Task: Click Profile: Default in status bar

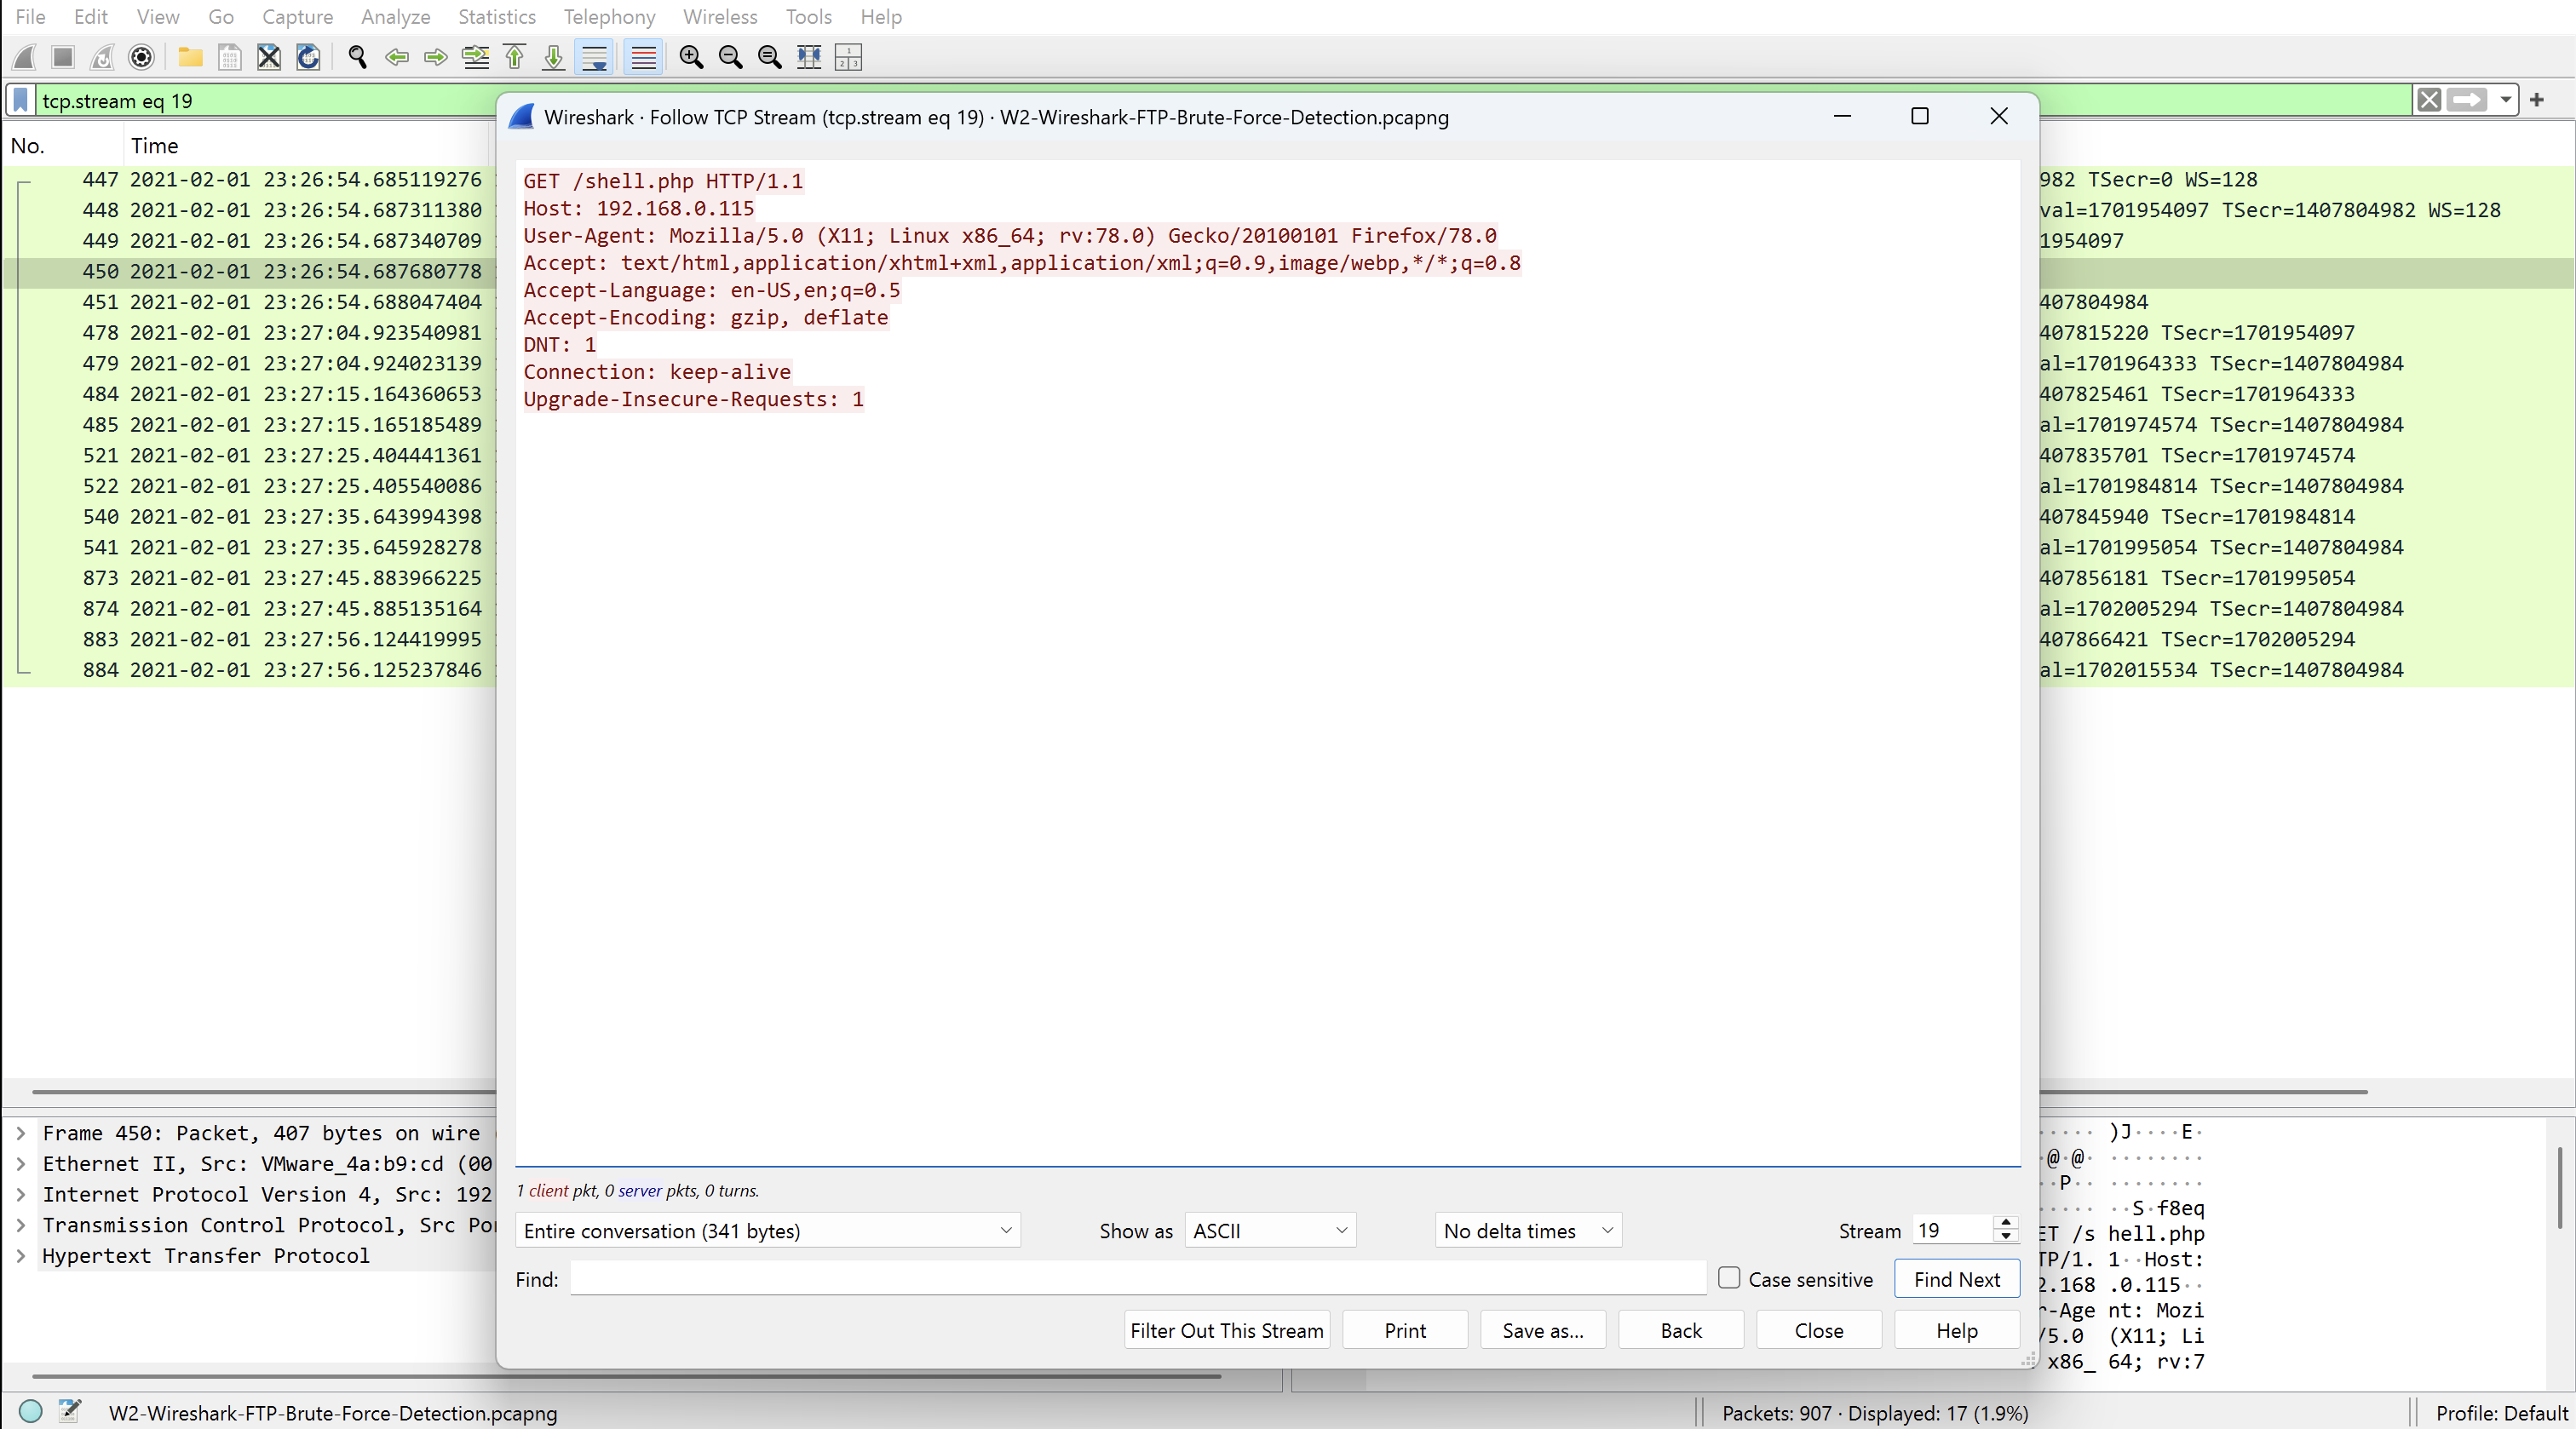Action: (x=2501, y=1412)
